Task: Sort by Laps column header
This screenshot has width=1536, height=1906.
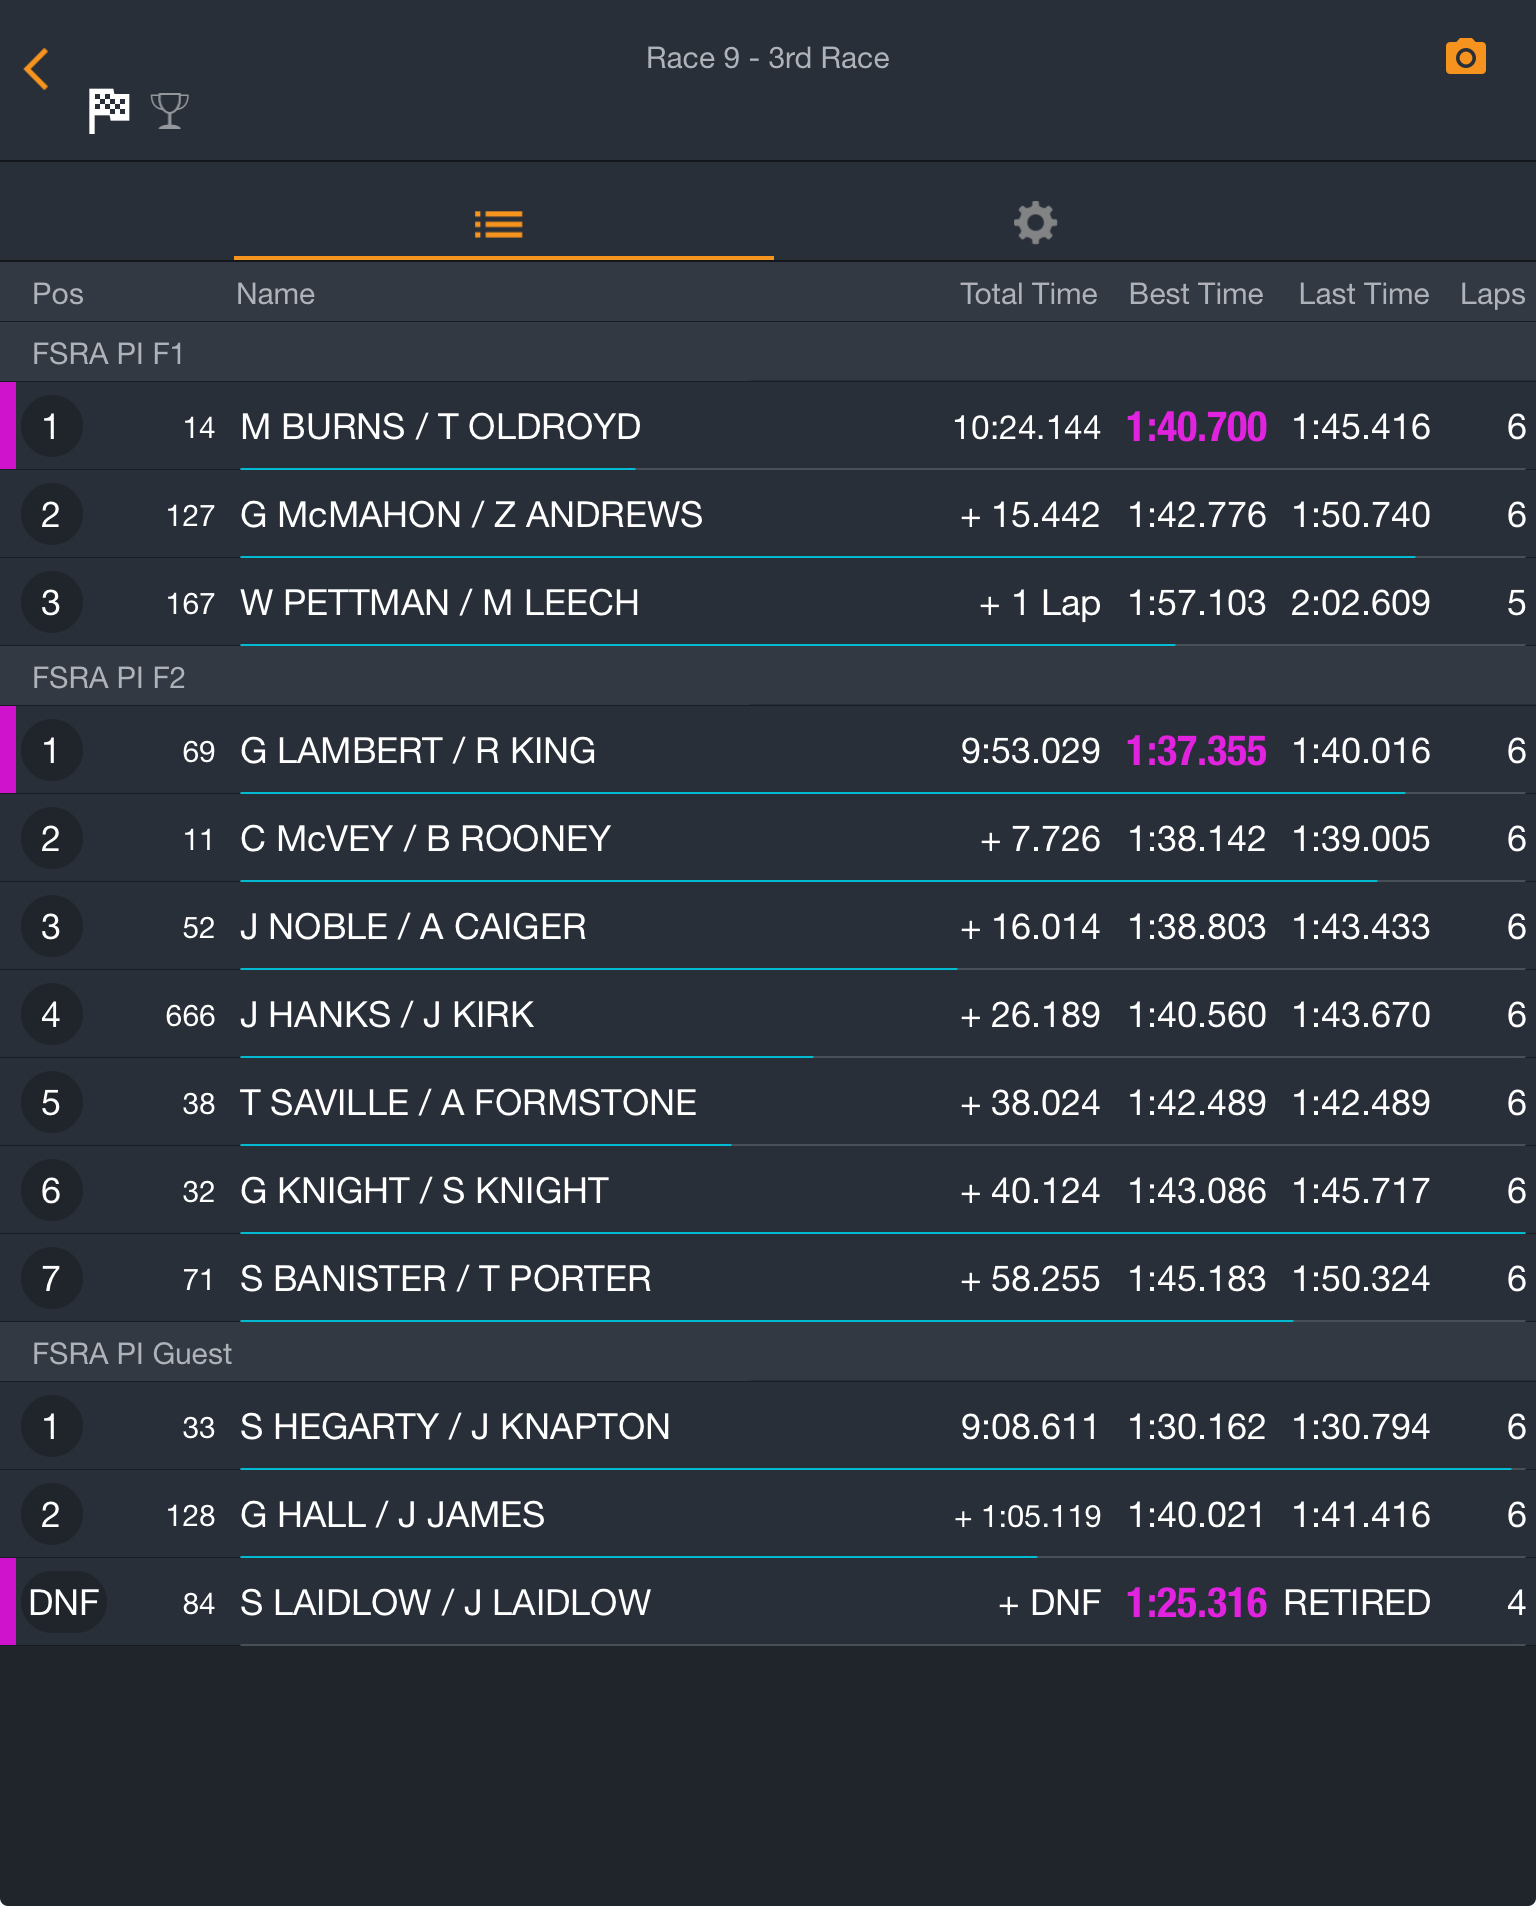Action: click(x=1492, y=294)
